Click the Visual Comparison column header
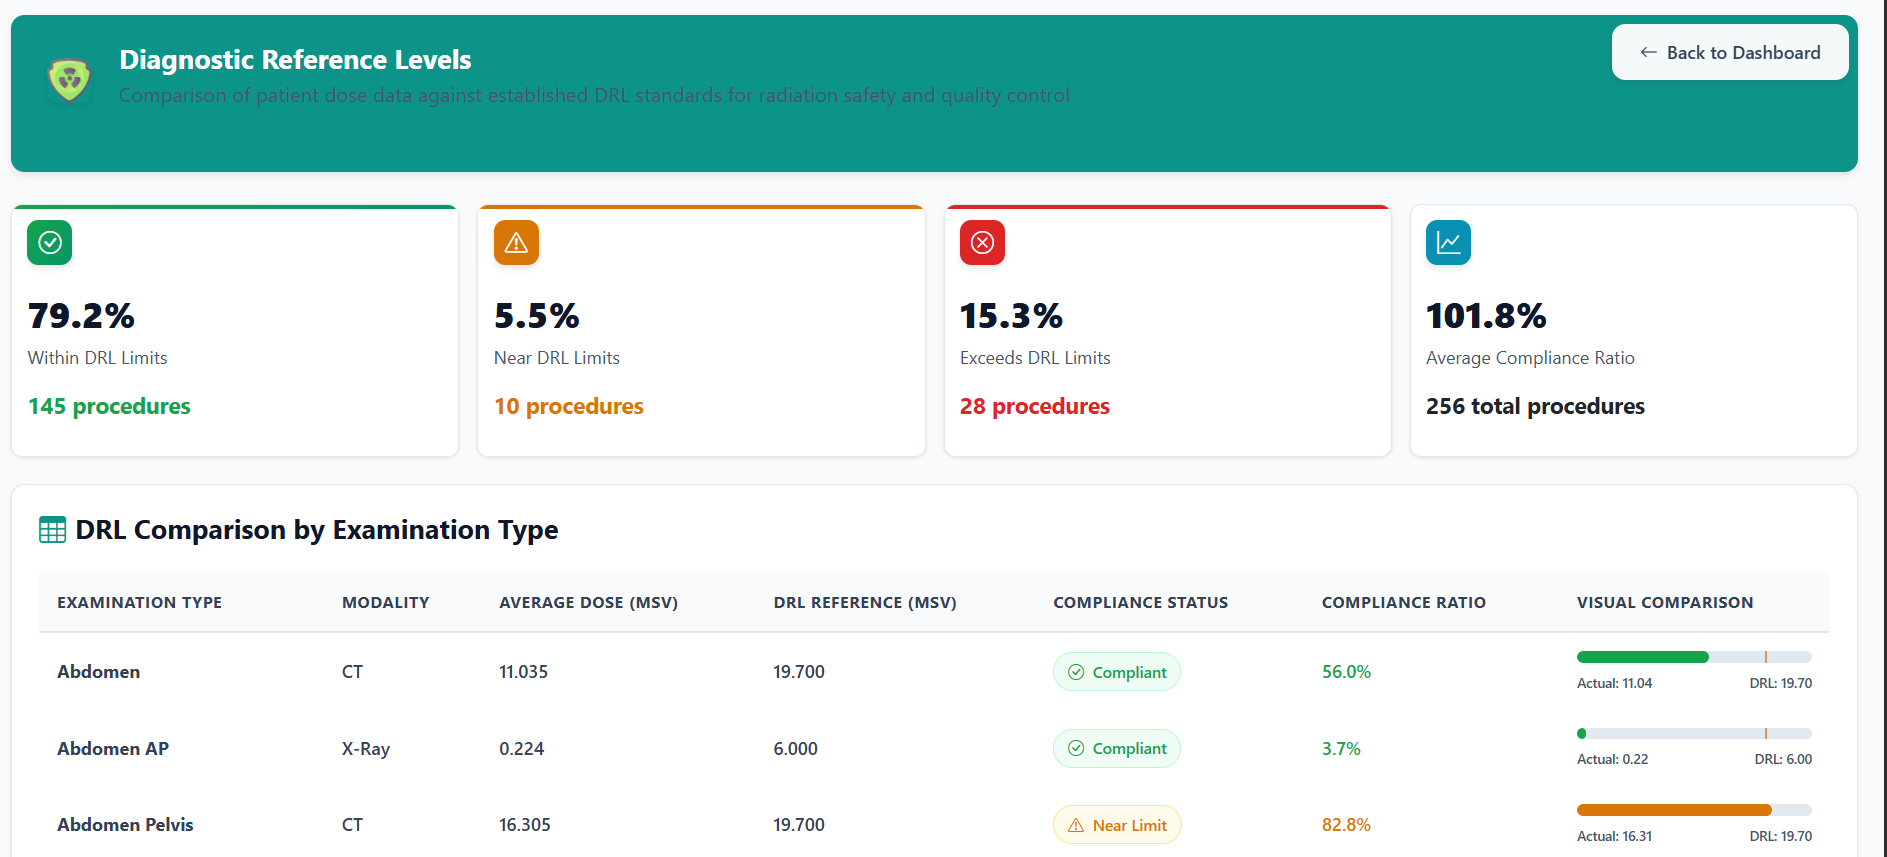 1665,602
